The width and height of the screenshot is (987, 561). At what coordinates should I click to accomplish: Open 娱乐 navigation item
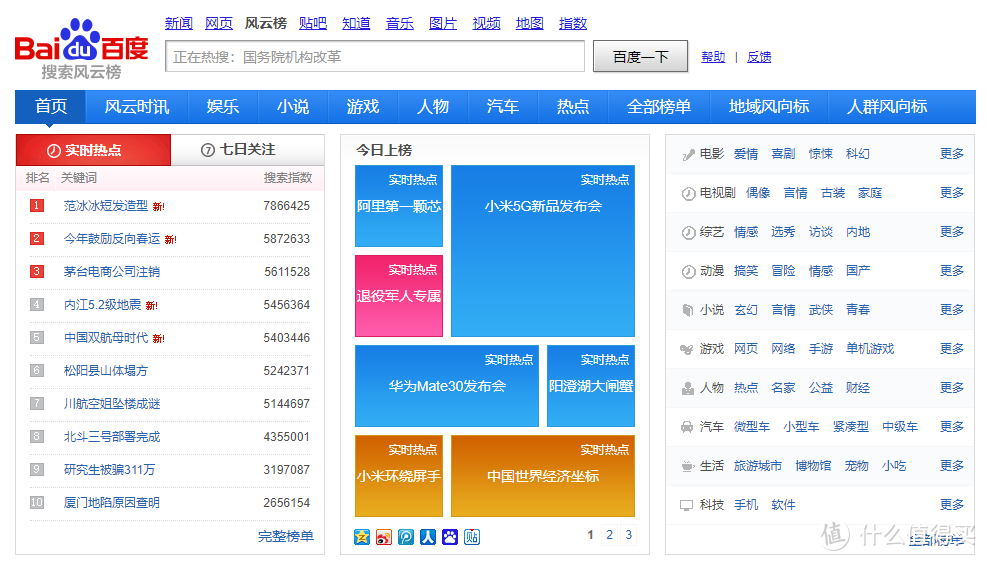pyautogui.click(x=223, y=106)
